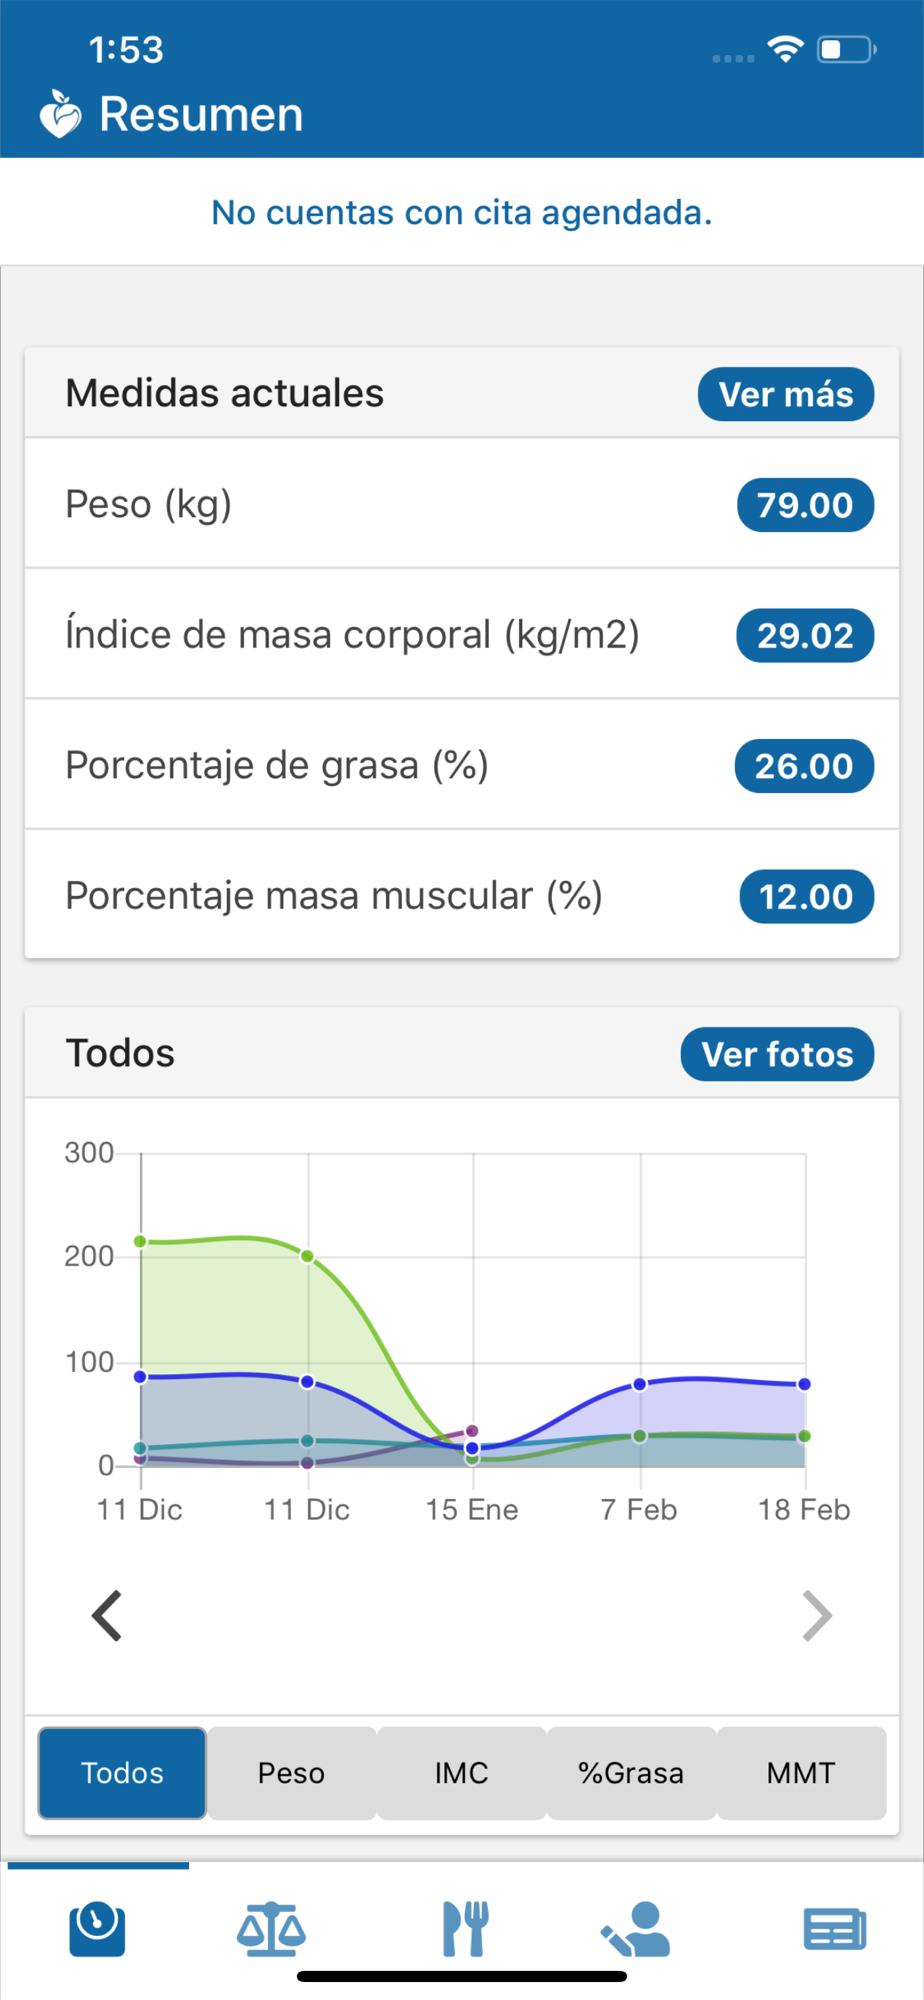The height and width of the screenshot is (2000, 924).
Task: Select the Peso chart filter
Action: coord(292,1773)
